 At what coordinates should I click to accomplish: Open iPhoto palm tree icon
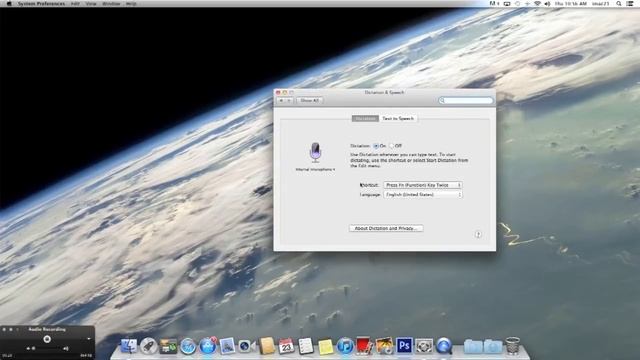click(x=384, y=346)
